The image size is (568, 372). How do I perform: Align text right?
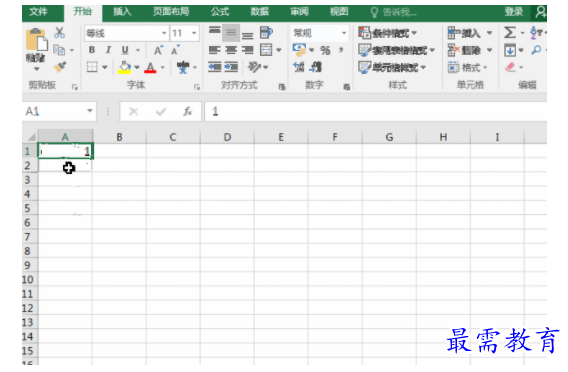(247, 50)
